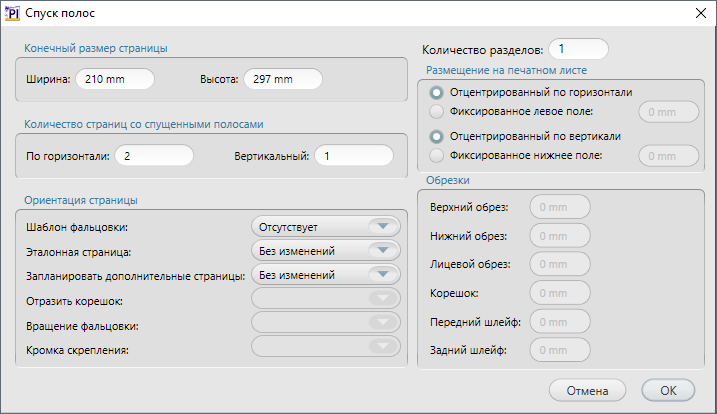Confirm with the OK button
717x414 pixels.
[668, 390]
